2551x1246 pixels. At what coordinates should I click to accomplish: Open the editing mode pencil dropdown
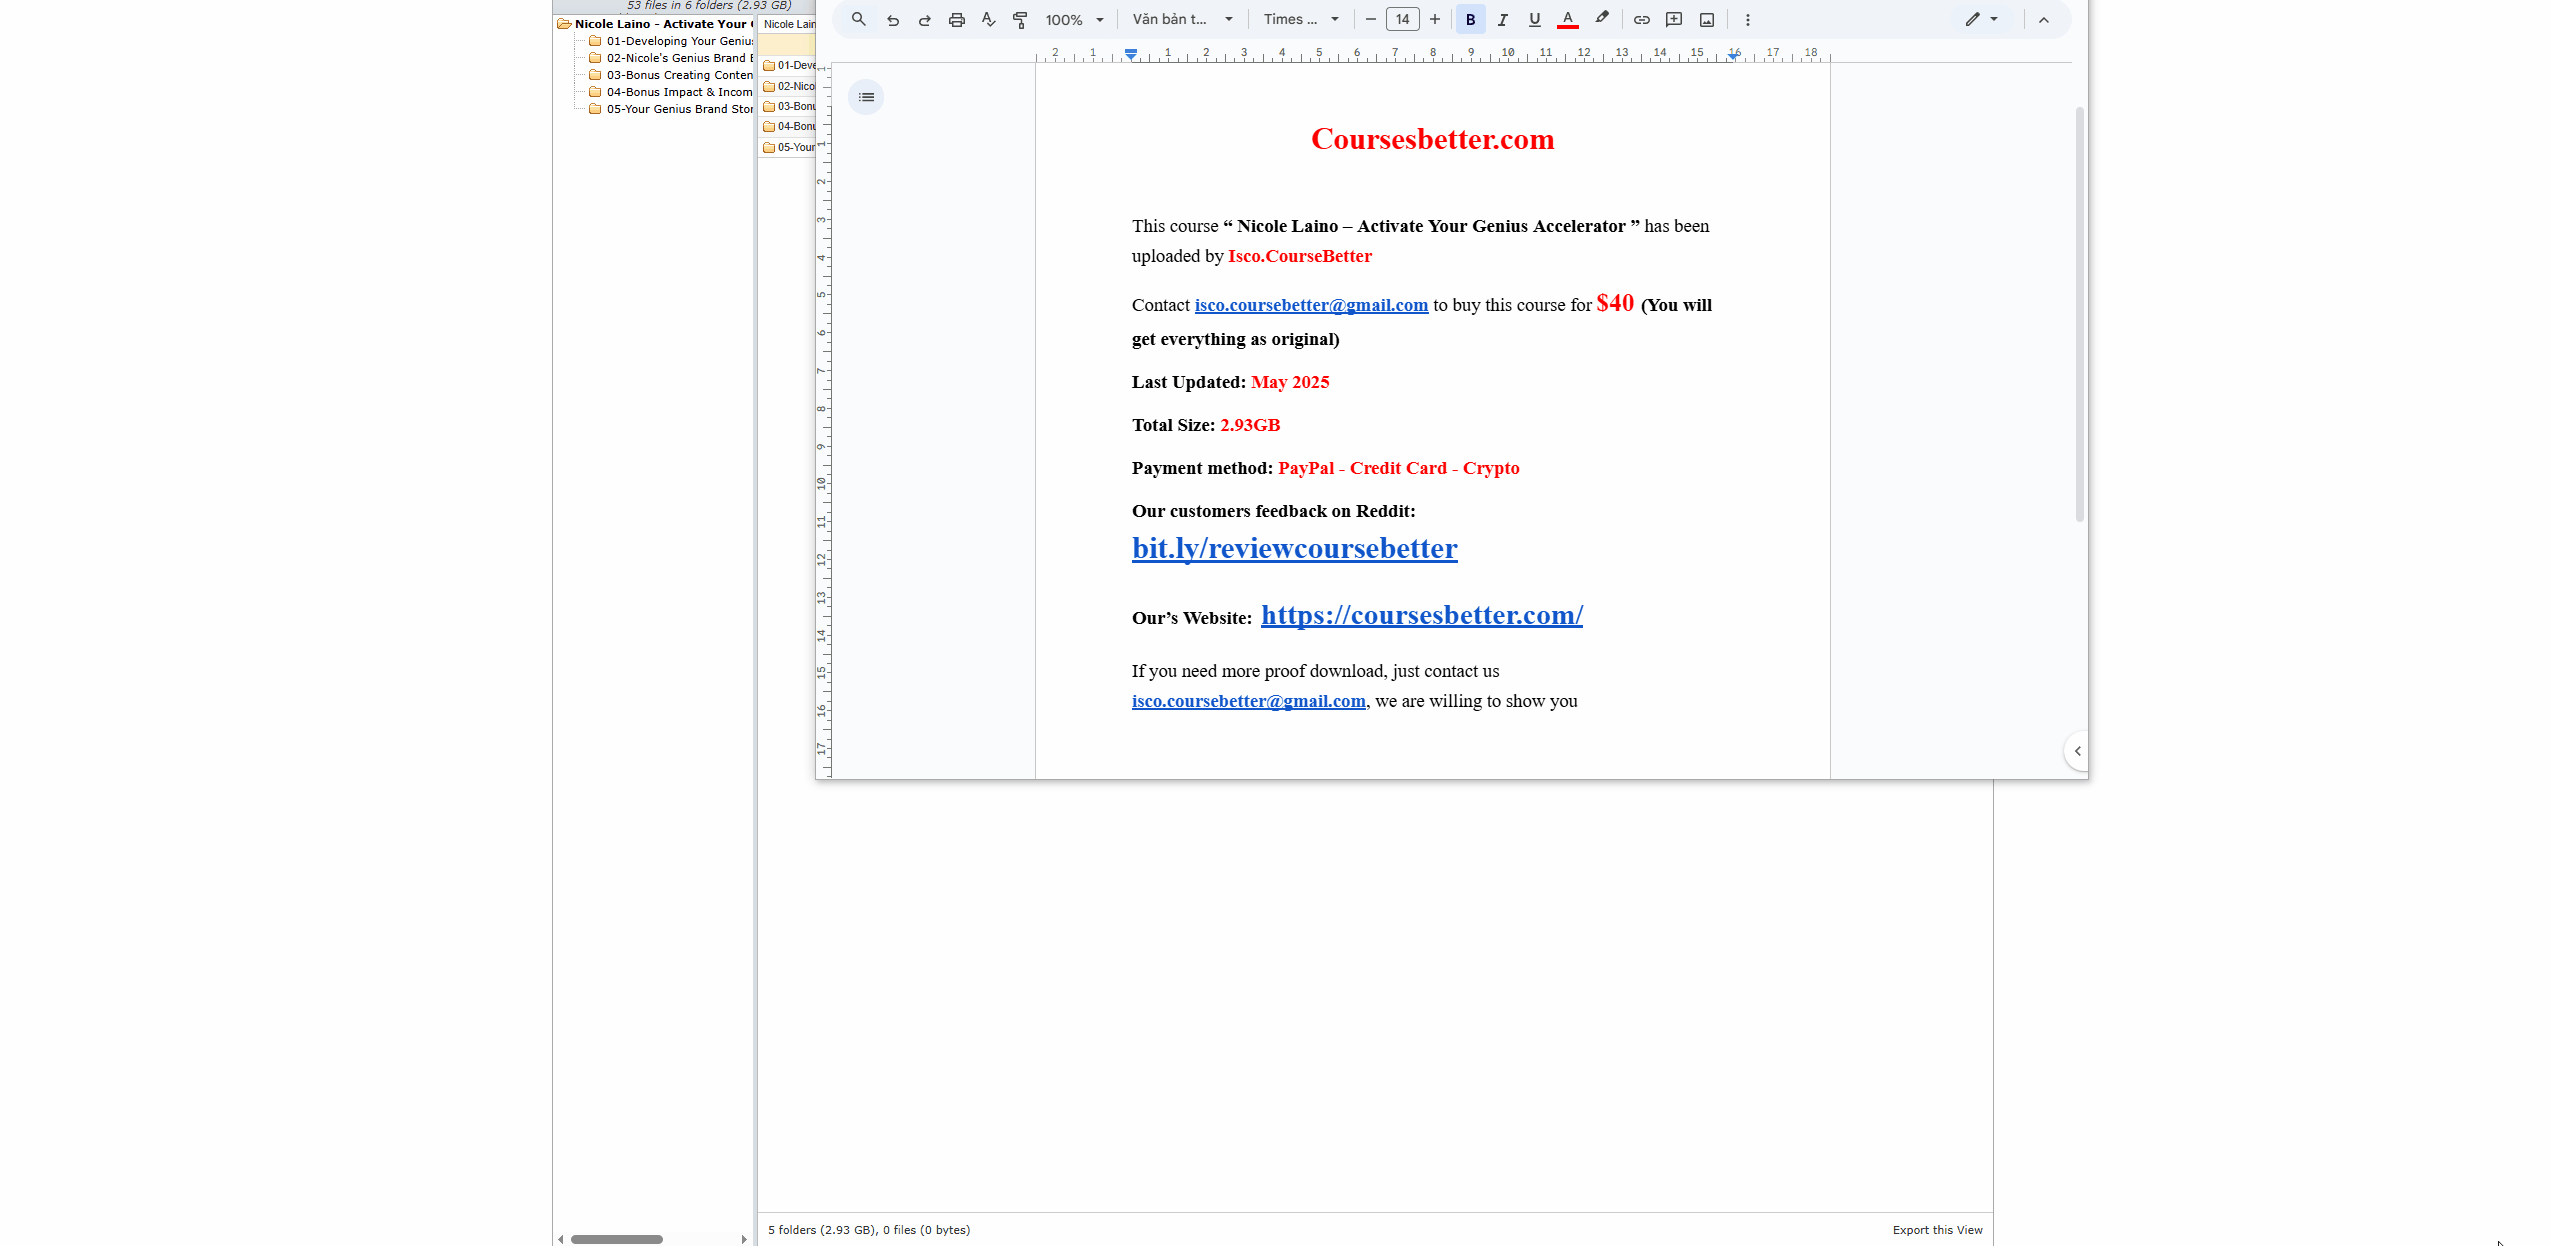point(1980,19)
